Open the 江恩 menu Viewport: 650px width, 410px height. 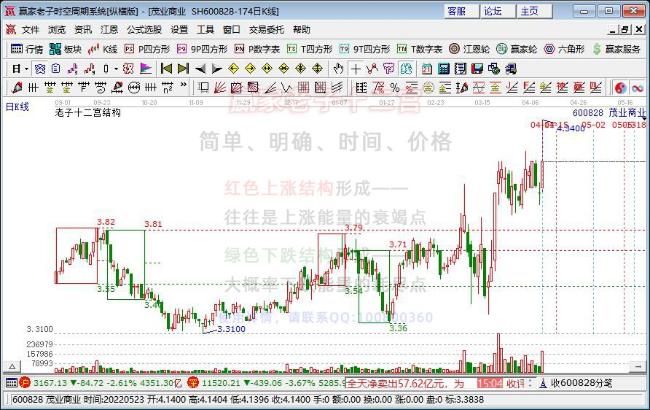[x=109, y=29]
